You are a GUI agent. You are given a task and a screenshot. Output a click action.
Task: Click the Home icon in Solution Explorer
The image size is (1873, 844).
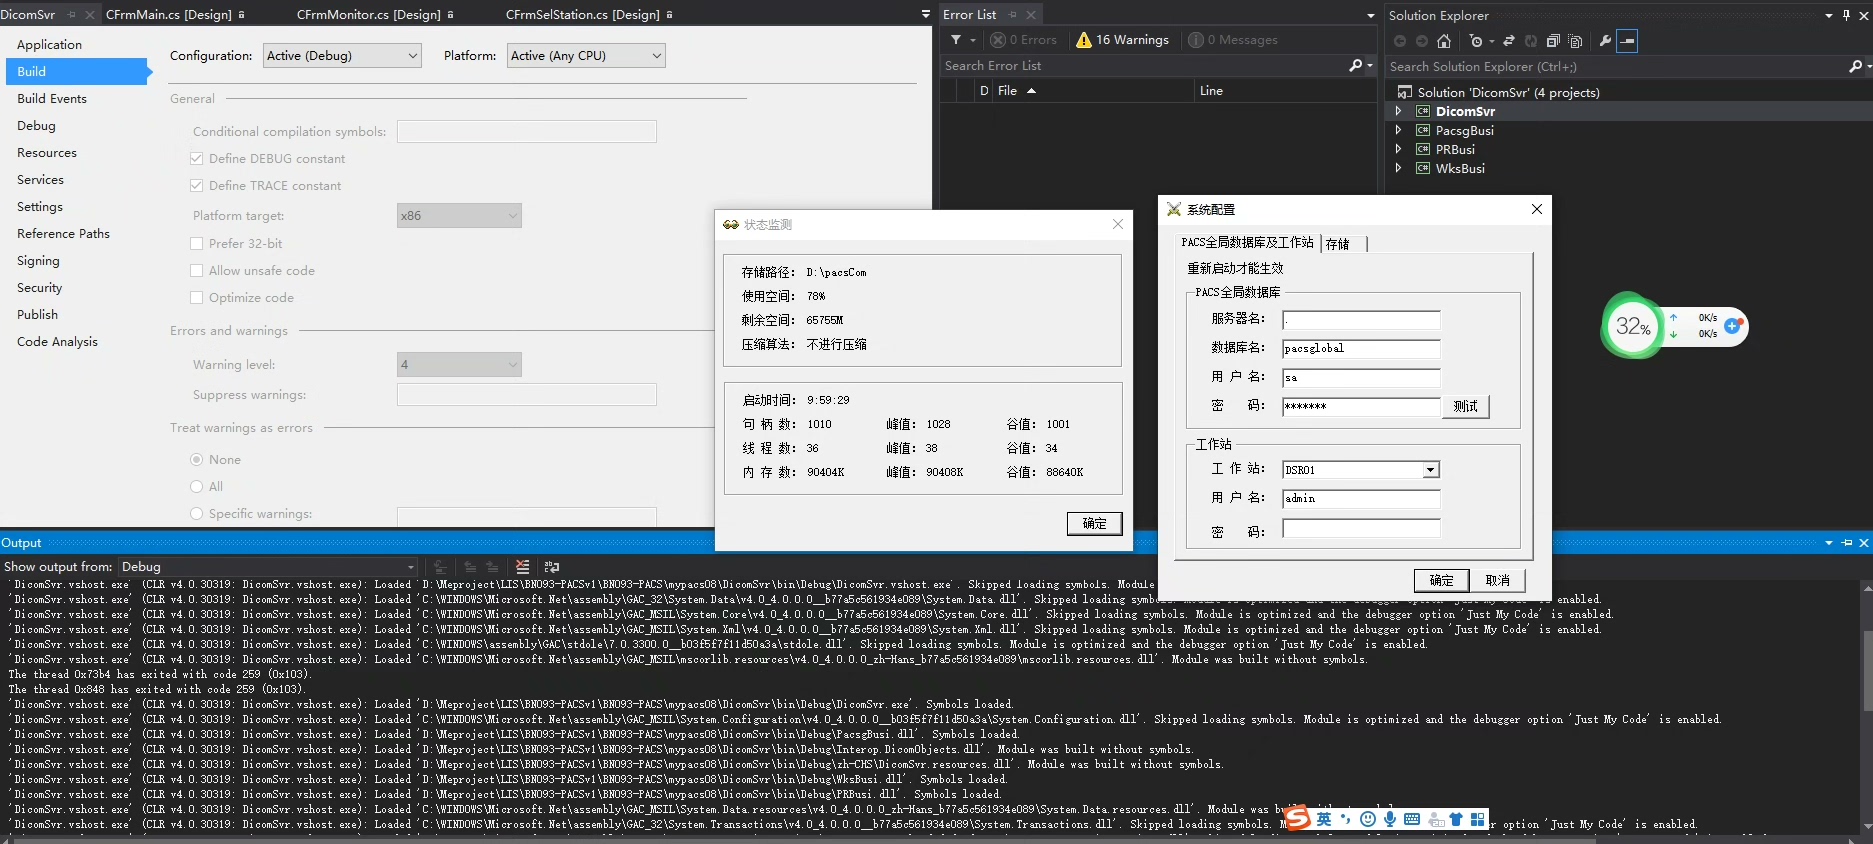[1443, 41]
